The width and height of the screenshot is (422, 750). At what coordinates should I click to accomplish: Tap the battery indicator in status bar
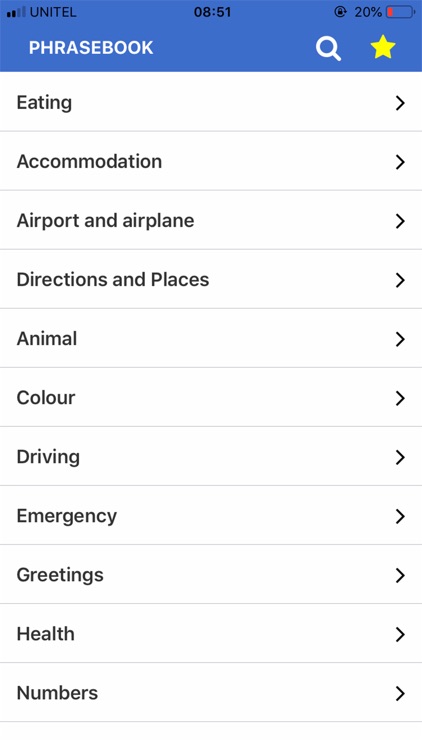point(401,12)
